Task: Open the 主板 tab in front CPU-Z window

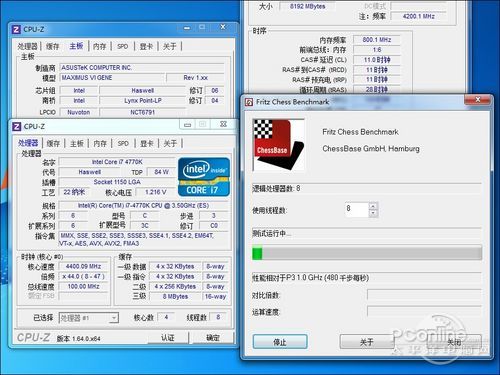Action: point(77,144)
